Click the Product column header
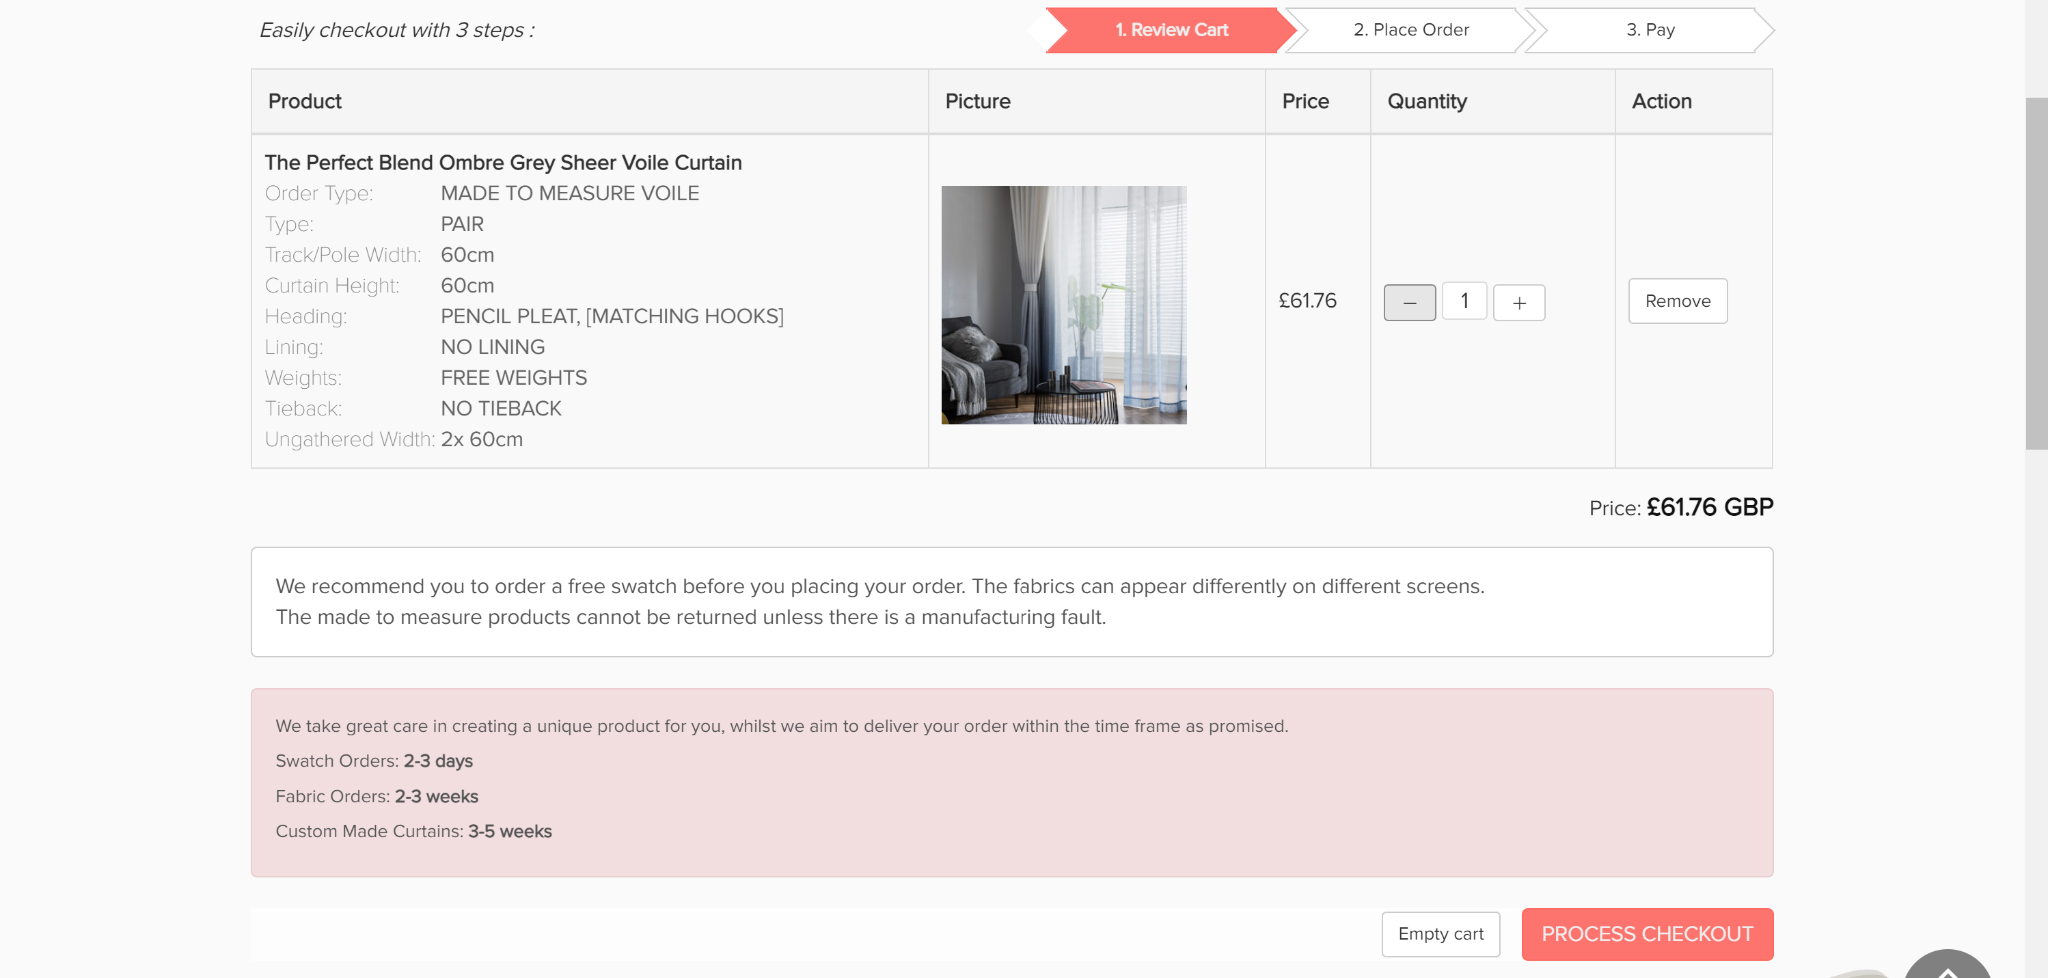The width and height of the screenshot is (2048, 978). pyautogui.click(x=305, y=101)
